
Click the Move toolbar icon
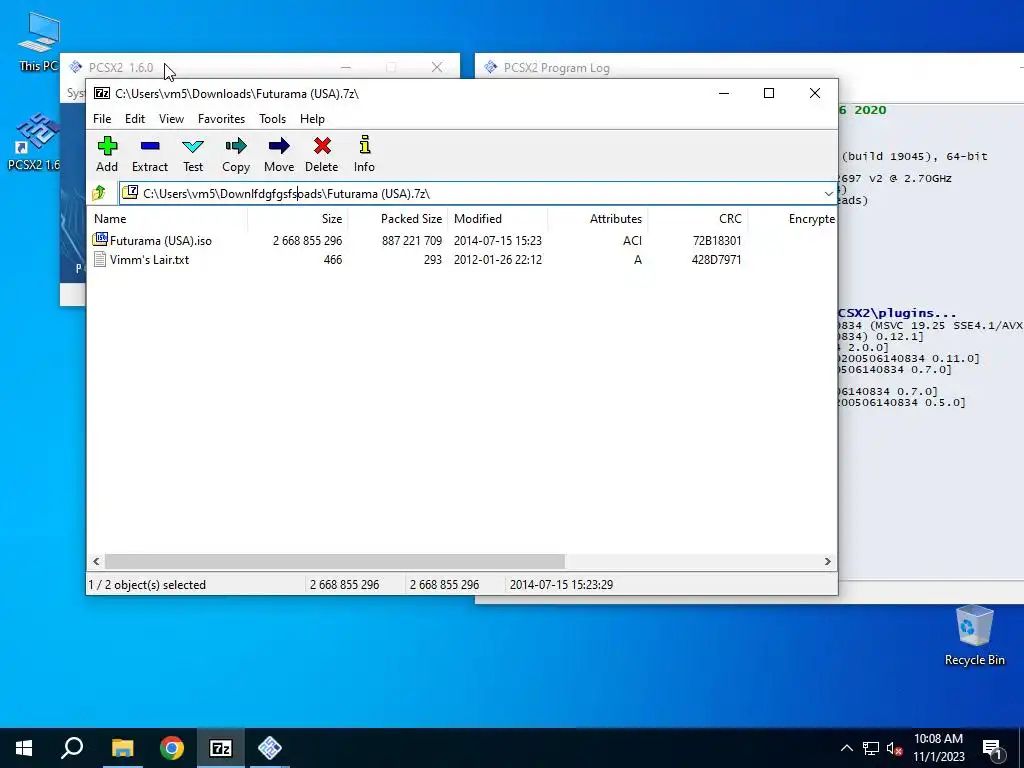(x=279, y=146)
